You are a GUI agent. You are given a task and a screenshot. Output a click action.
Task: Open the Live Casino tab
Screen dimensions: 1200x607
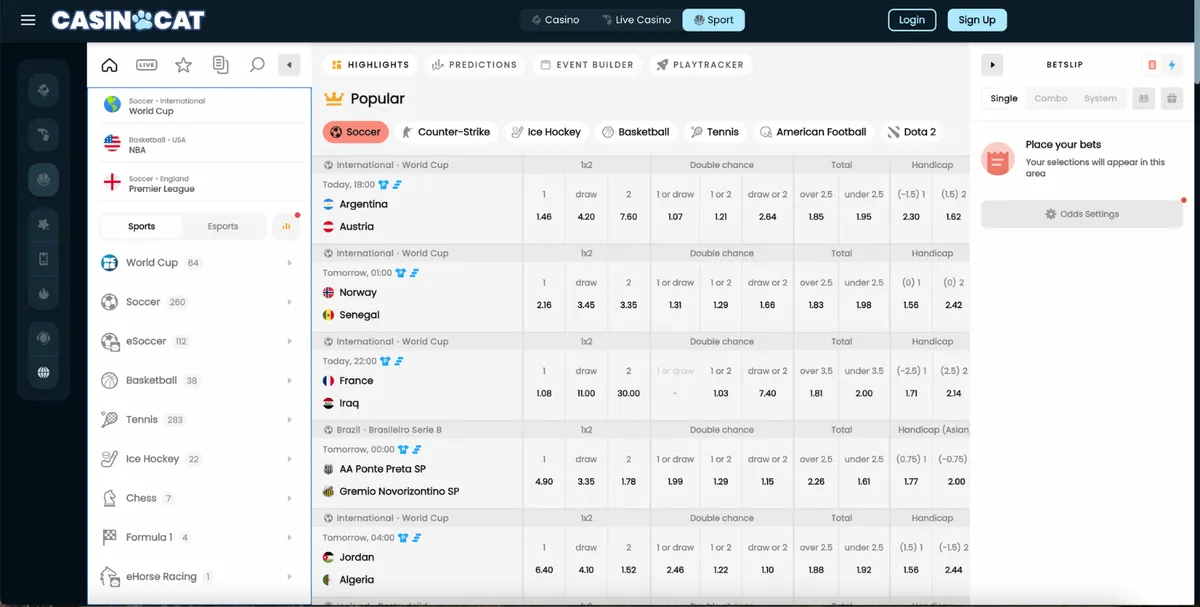pyautogui.click(x=636, y=20)
